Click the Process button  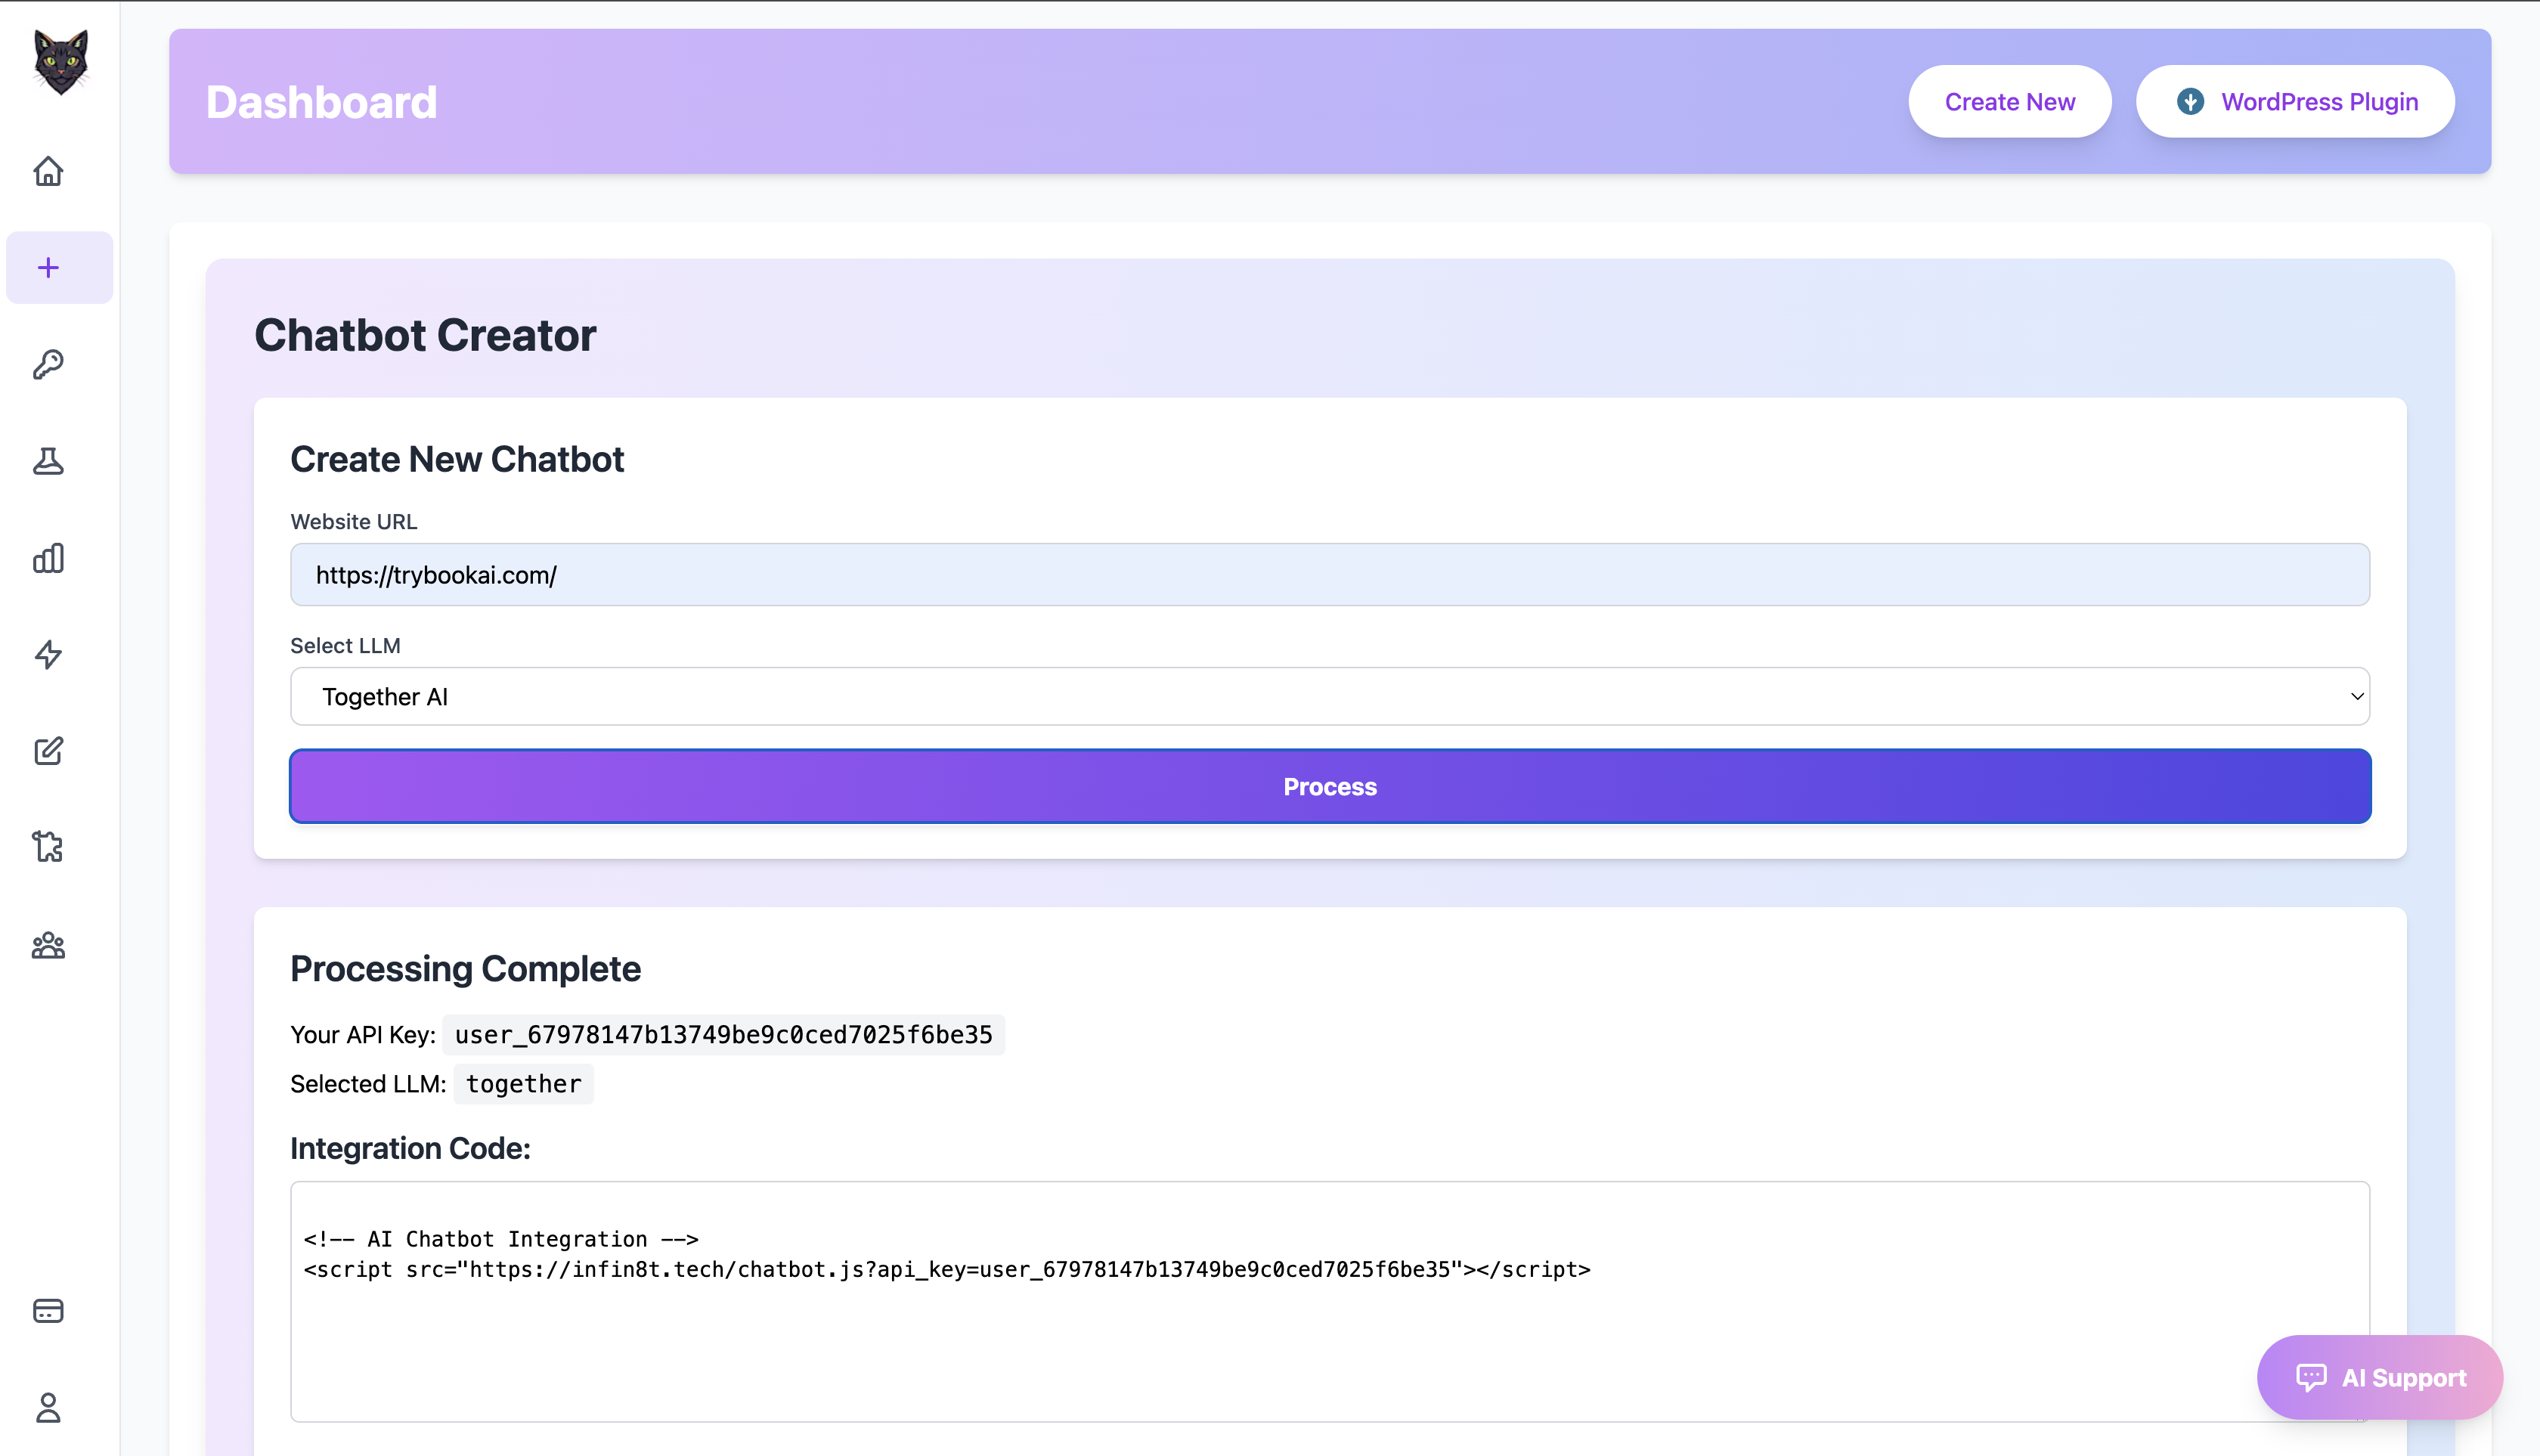coord(1329,787)
